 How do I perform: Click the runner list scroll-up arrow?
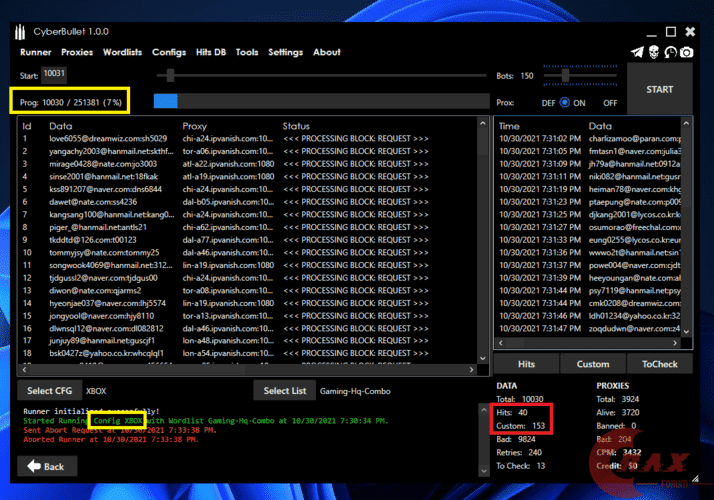(x=483, y=123)
